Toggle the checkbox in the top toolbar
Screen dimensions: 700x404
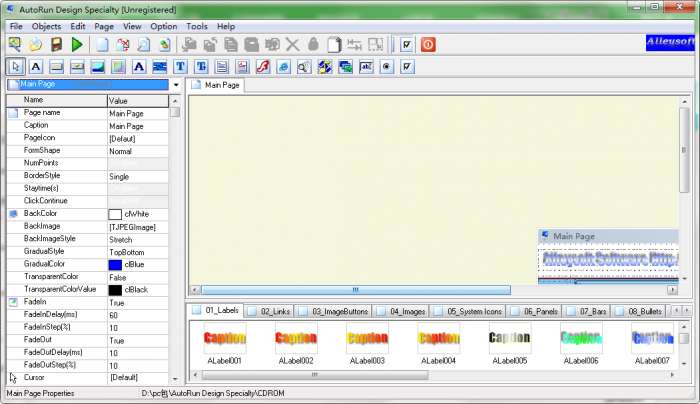(406, 45)
